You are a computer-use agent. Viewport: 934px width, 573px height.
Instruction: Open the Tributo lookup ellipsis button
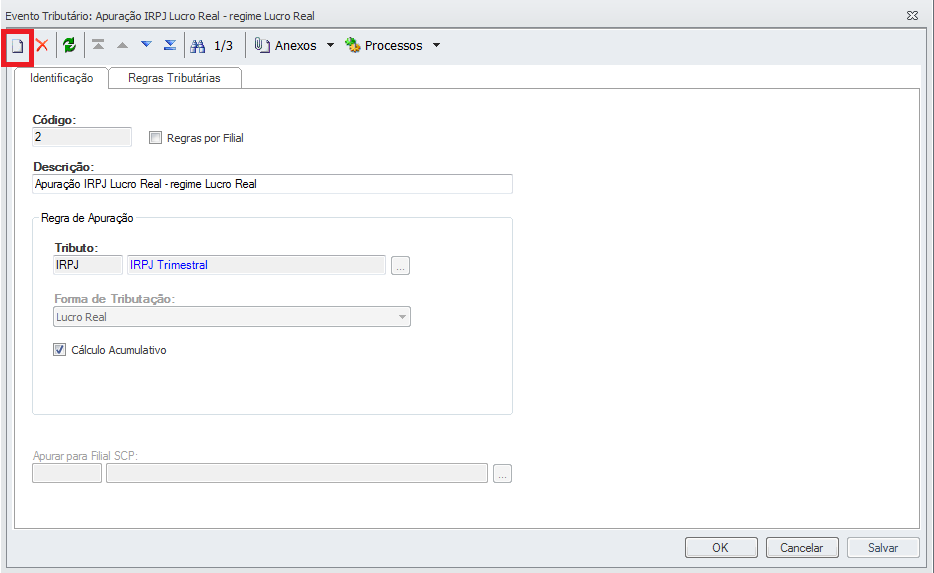tap(401, 266)
